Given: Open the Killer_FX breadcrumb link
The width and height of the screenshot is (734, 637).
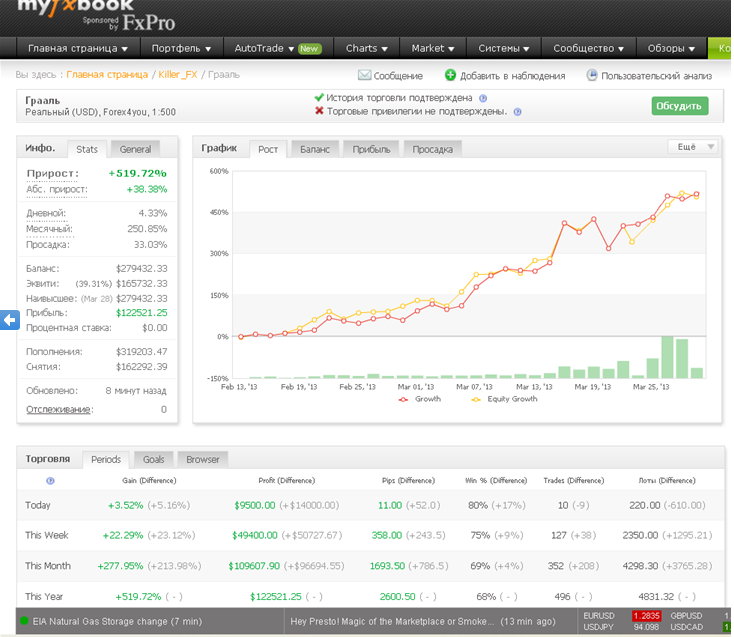Looking at the screenshot, I should coord(177,75).
